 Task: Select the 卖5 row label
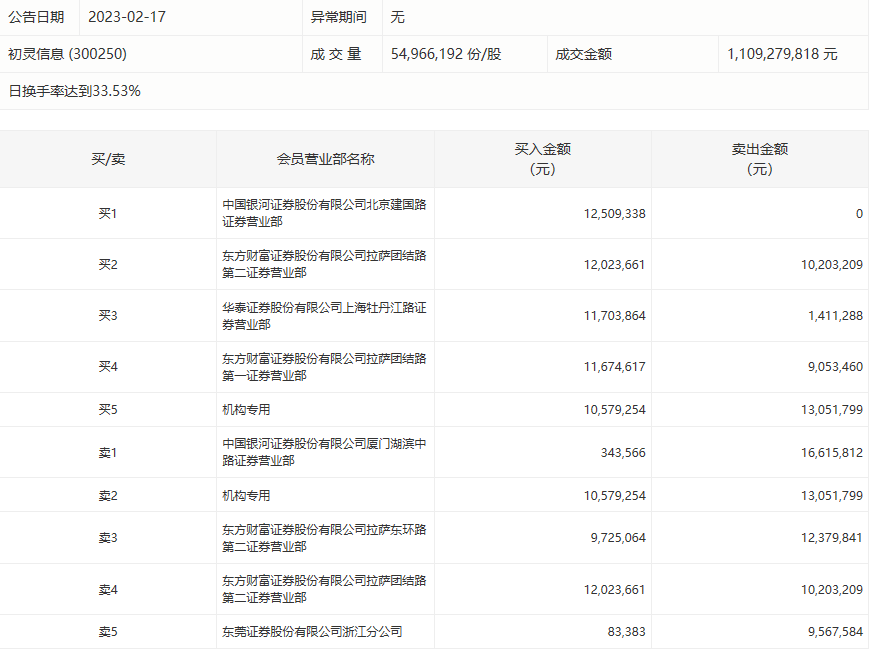click(x=108, y=632)
